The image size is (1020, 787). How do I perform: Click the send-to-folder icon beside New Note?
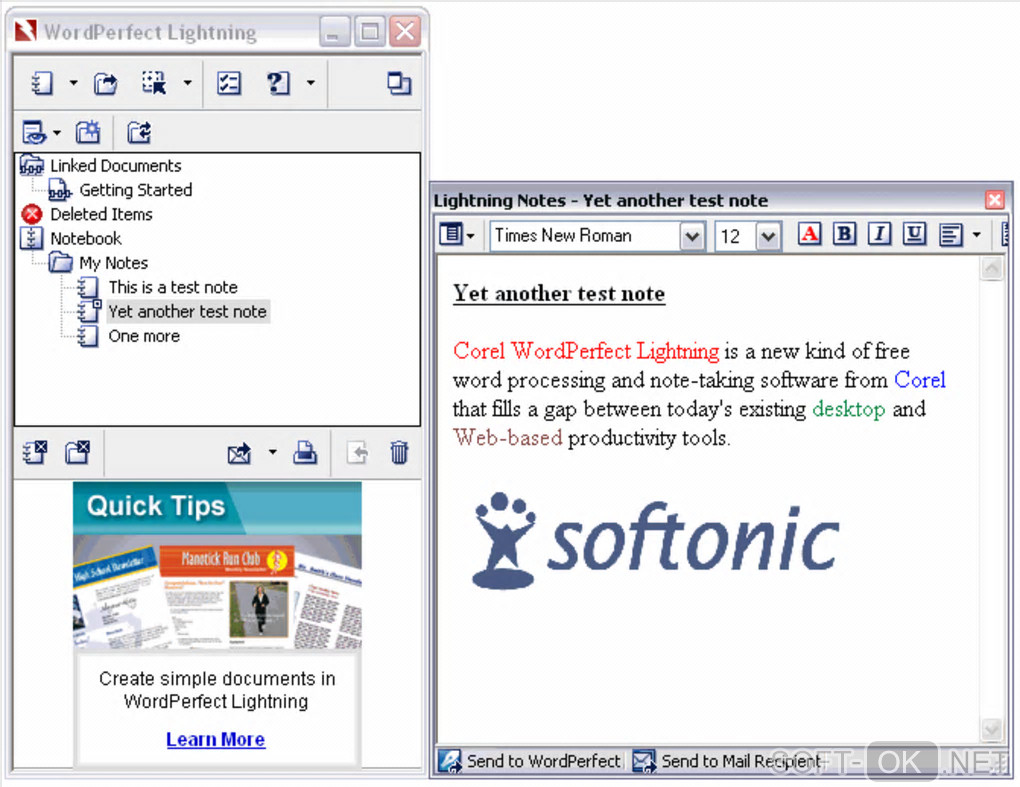pos(105,83)
